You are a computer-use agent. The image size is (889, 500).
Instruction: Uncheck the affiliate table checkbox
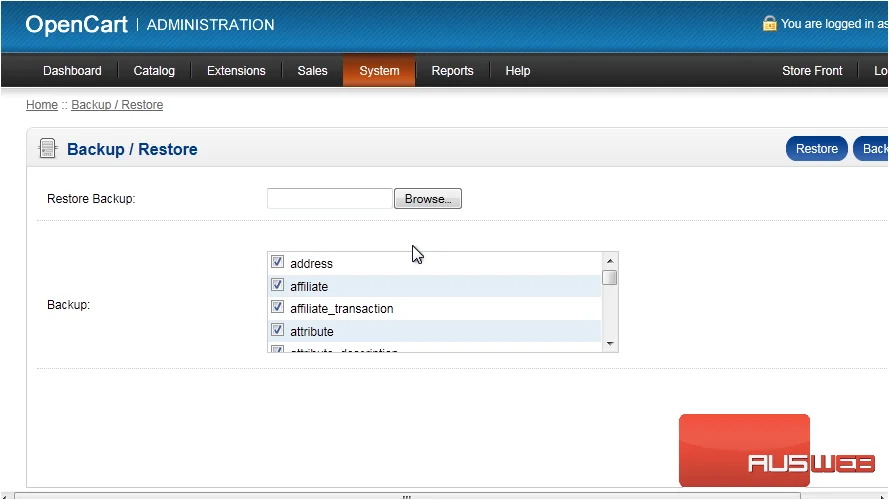coord(277,285)
